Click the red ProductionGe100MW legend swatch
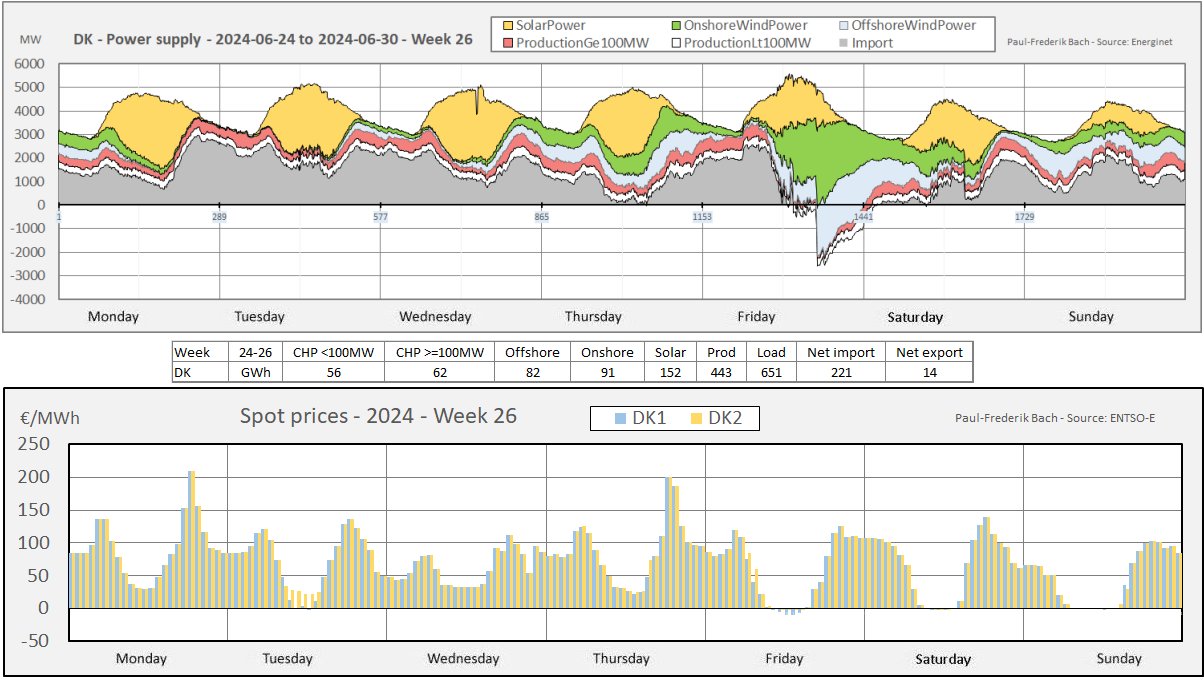The image size is (1204, 680). click(x=507, y=43)
